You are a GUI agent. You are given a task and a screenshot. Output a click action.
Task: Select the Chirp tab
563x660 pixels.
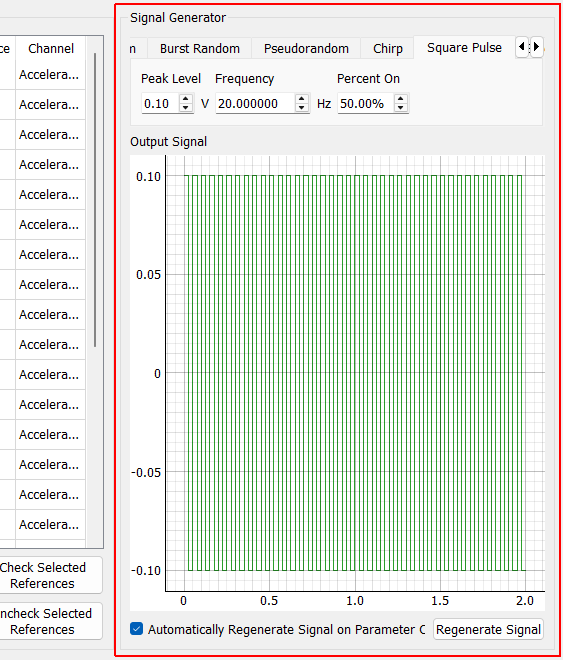[x=388, y=48]
